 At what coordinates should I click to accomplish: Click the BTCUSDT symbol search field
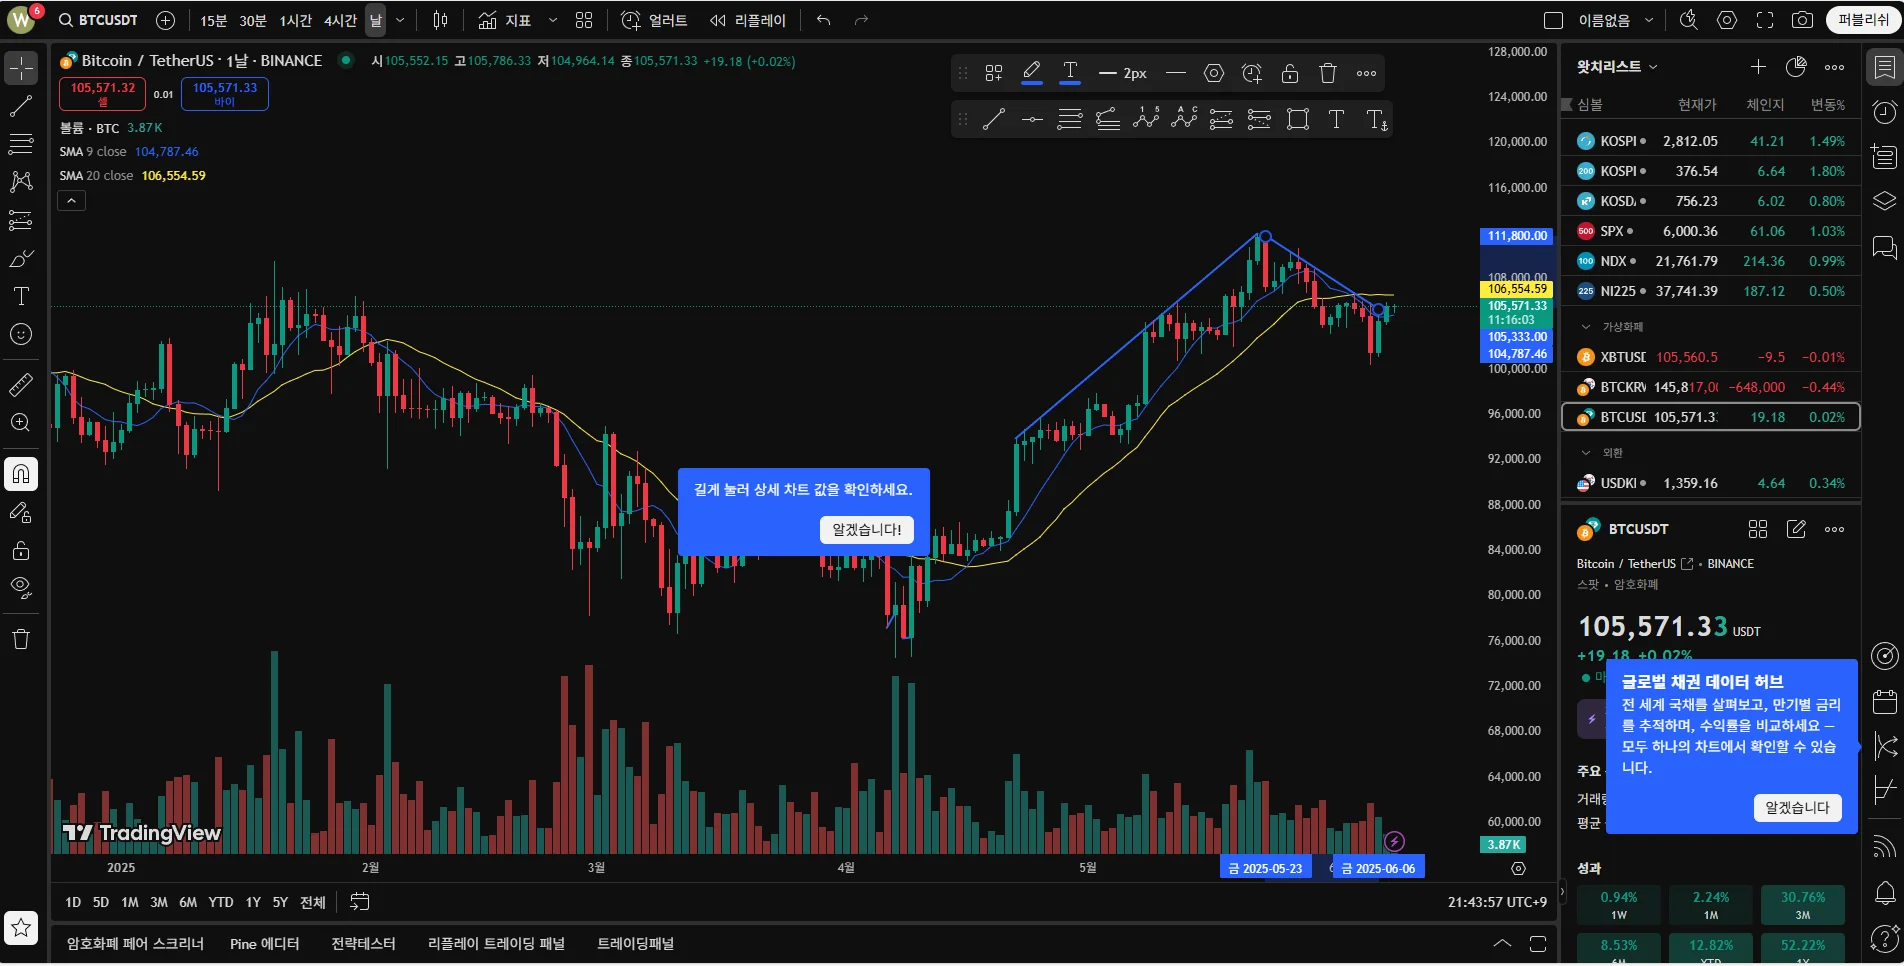pos(98,20)
